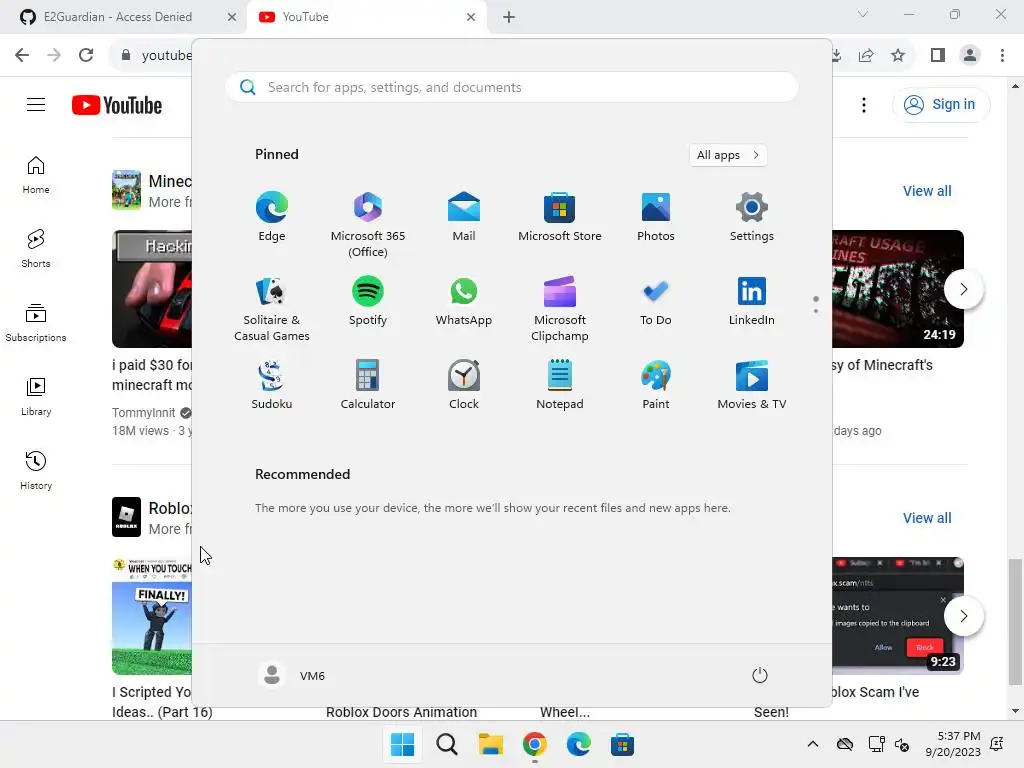Toggle YouTube hamburger guide menu
The width and height of the screenshot is (1024, 768).
point(36,104)
